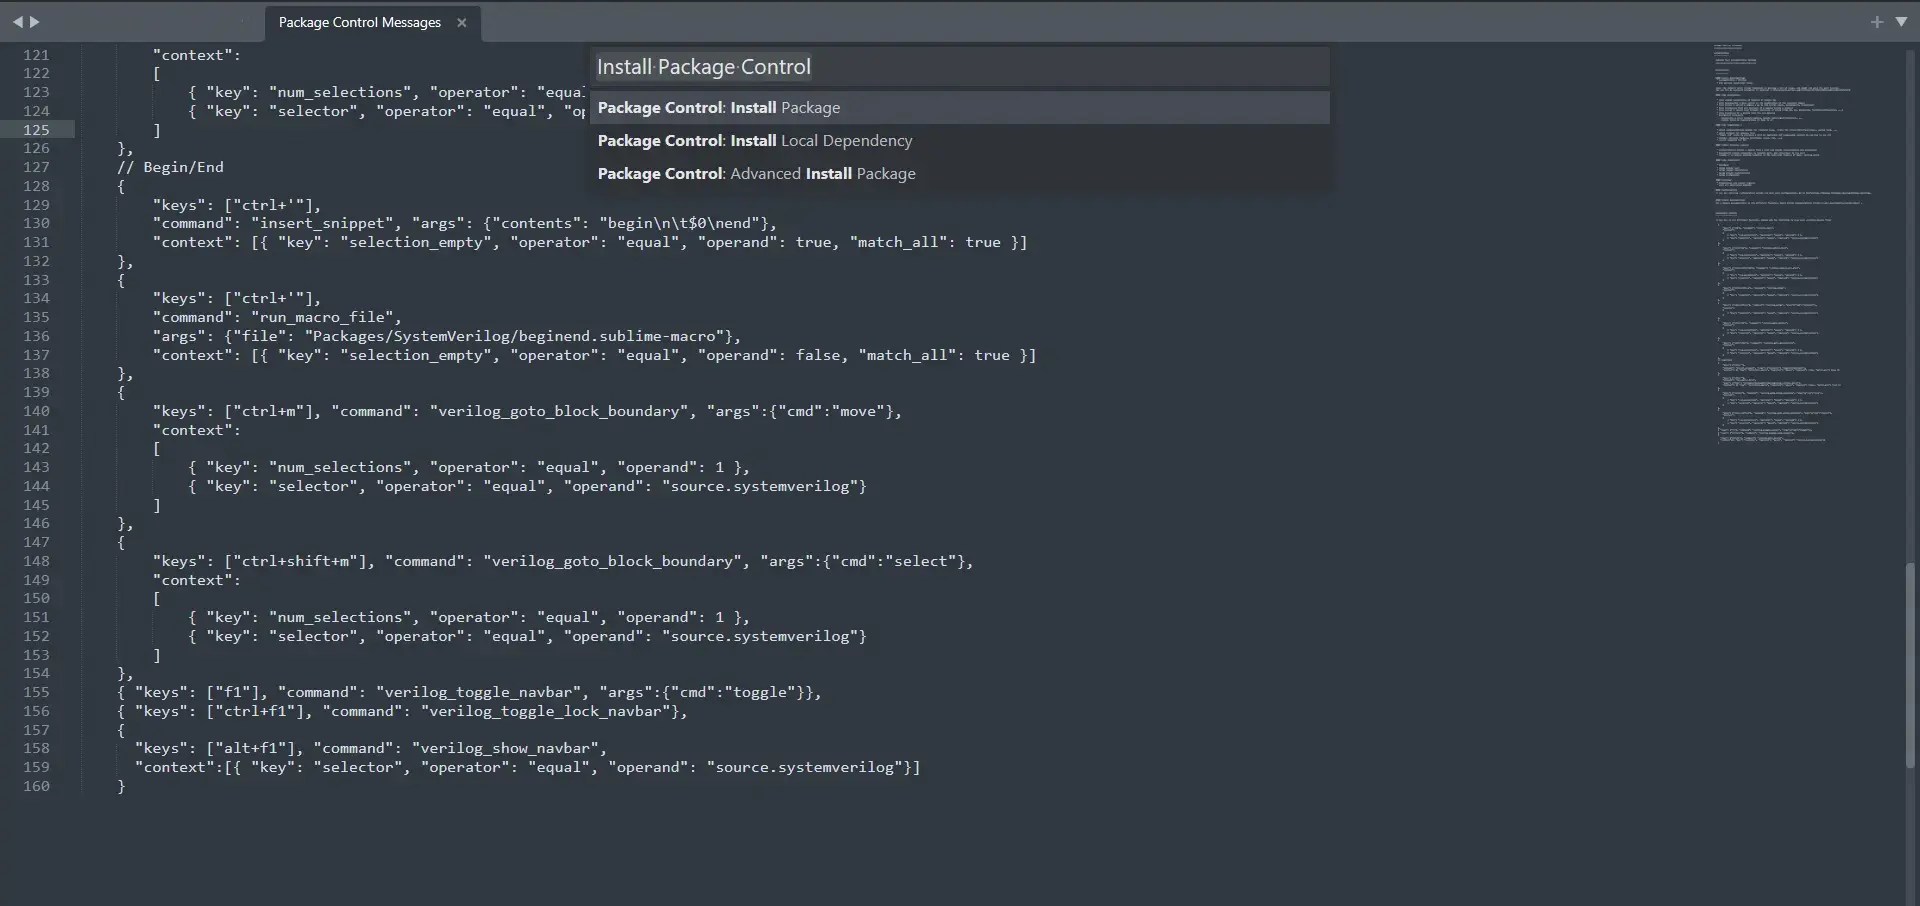Select the verilog_toggle_navbar text on line 155

click(479, 691)
